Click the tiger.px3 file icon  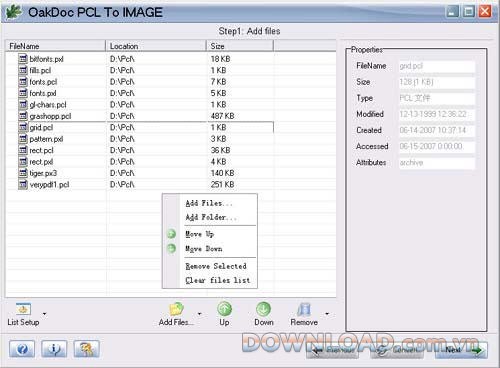tap(23, 173)
